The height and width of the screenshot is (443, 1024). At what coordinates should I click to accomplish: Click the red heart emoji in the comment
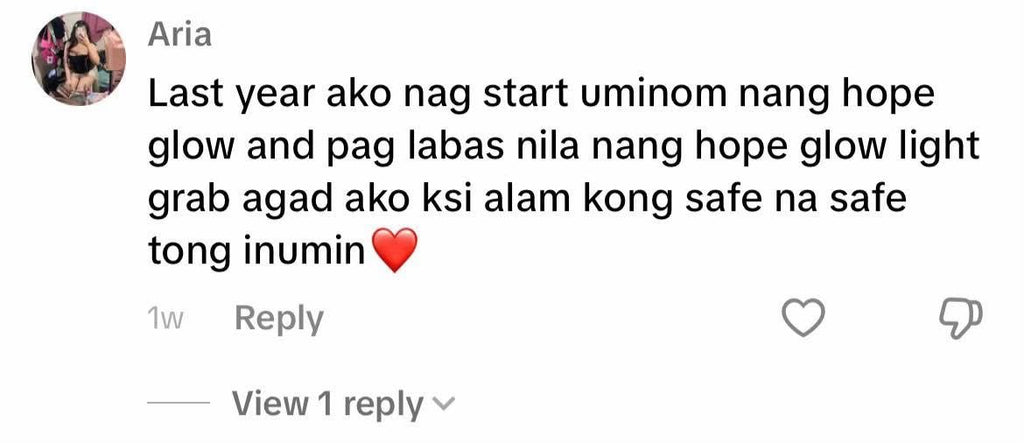pos(393,250)
